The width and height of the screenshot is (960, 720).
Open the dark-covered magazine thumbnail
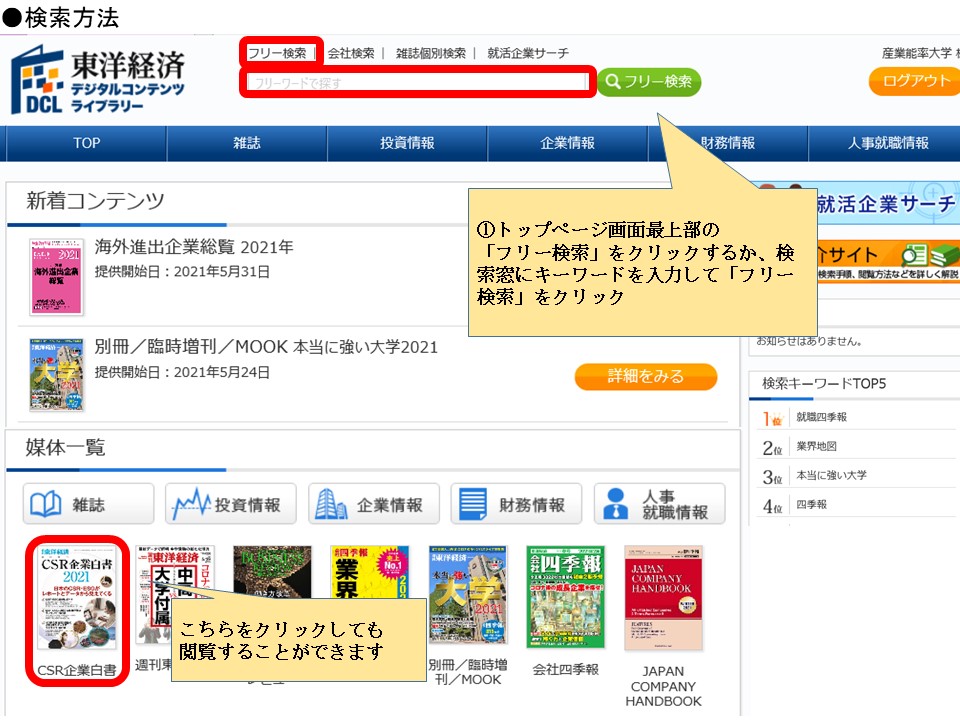click(272, 572)
